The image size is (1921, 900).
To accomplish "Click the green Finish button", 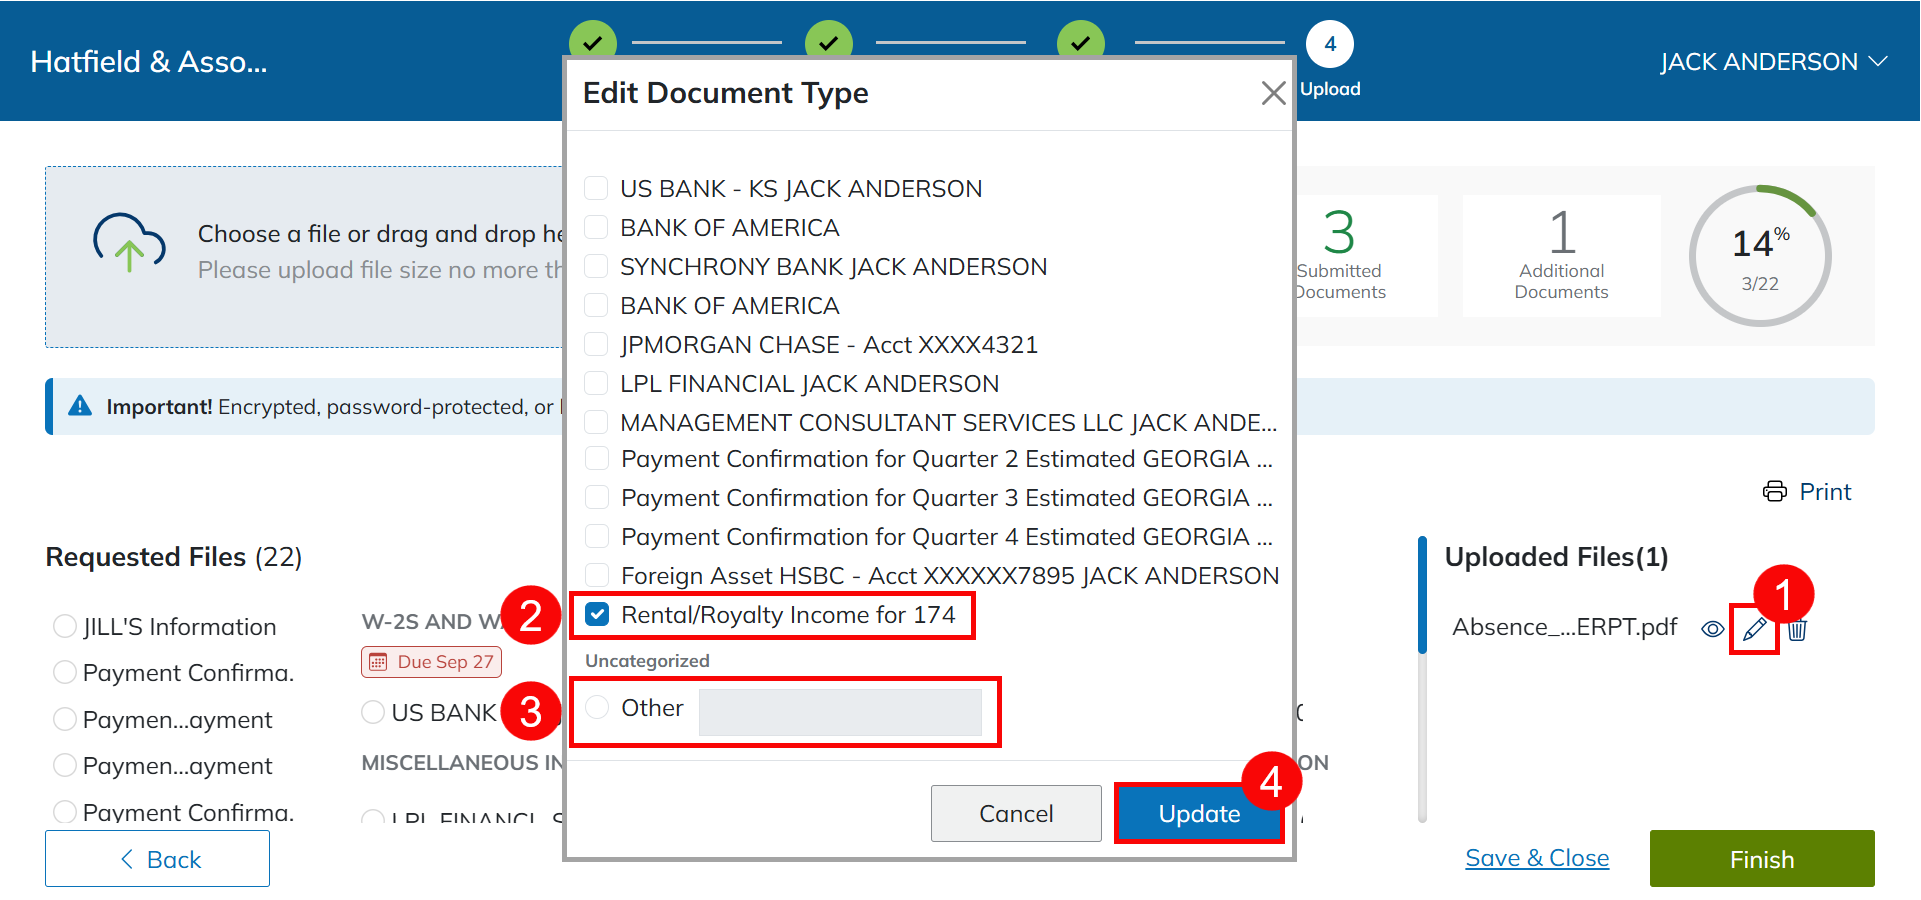I will [x=1762, y=858].
